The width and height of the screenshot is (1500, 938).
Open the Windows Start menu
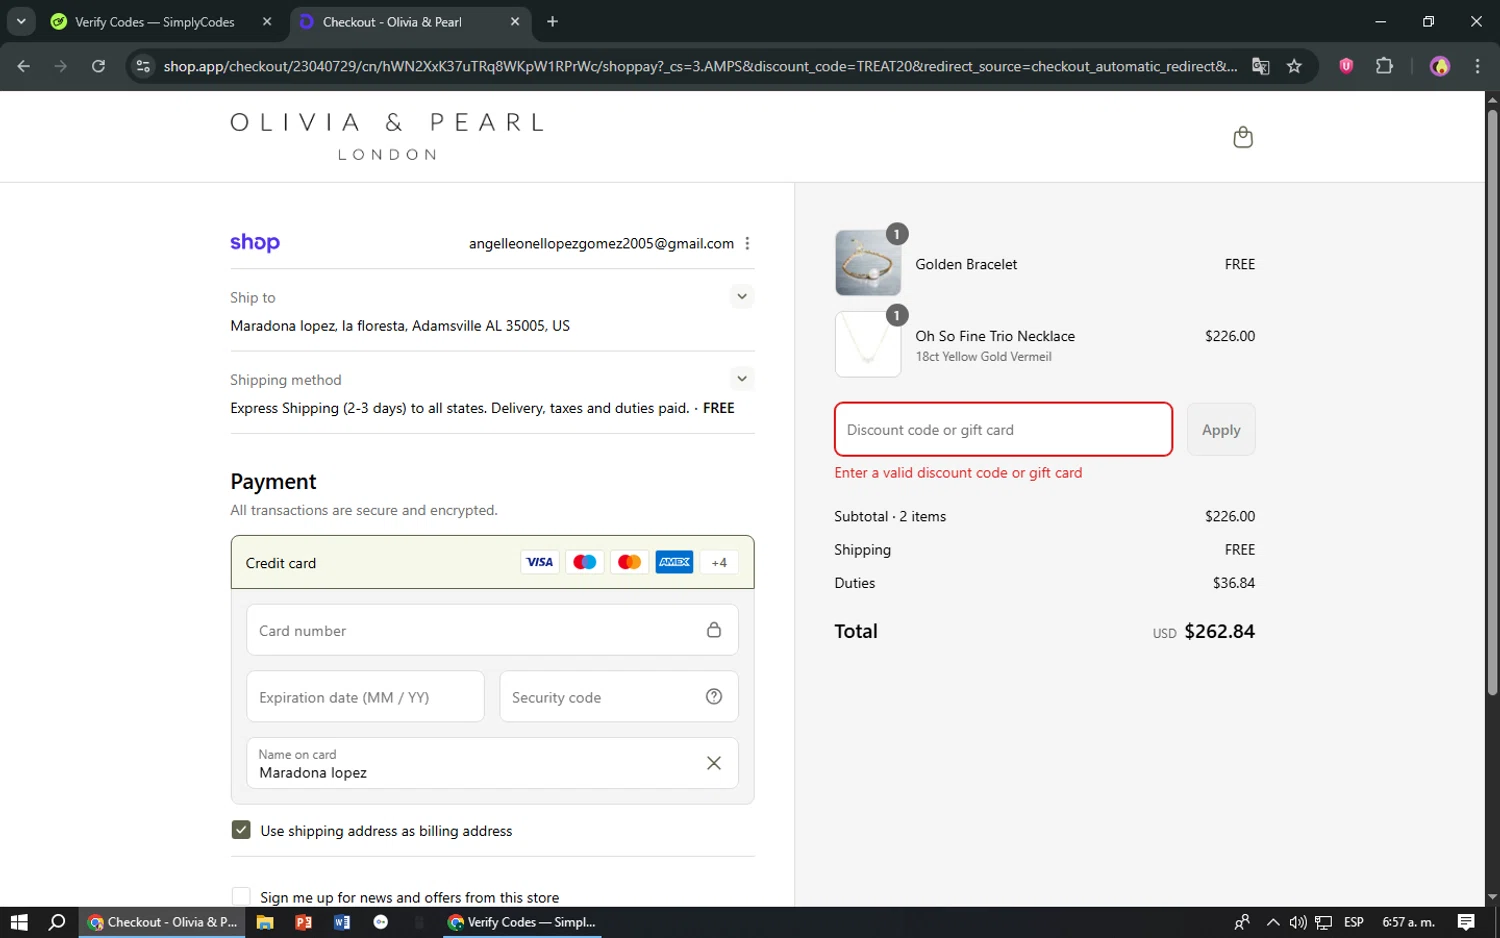[19, 922]
